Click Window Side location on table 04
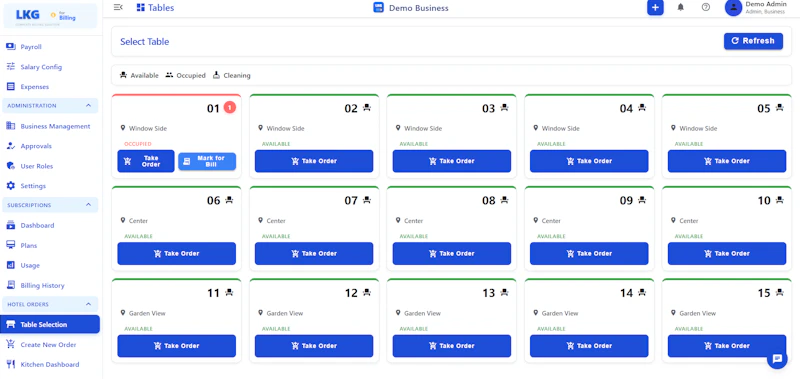800x379 pixels. click(x=561, y=129)
